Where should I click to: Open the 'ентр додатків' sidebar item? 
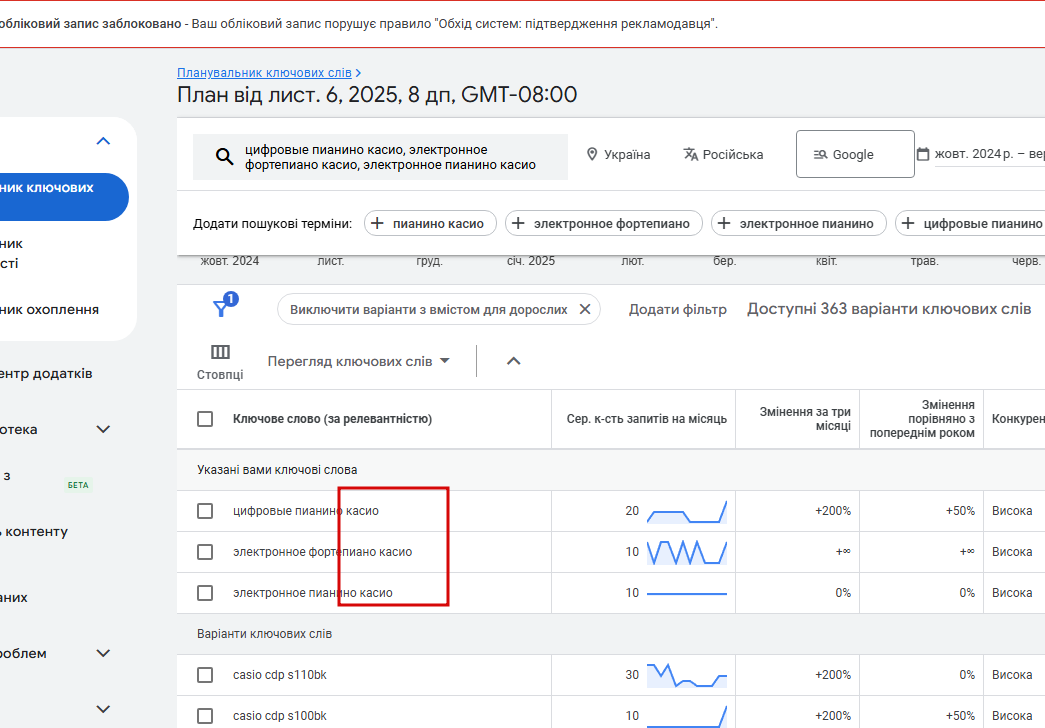point(46,374)
